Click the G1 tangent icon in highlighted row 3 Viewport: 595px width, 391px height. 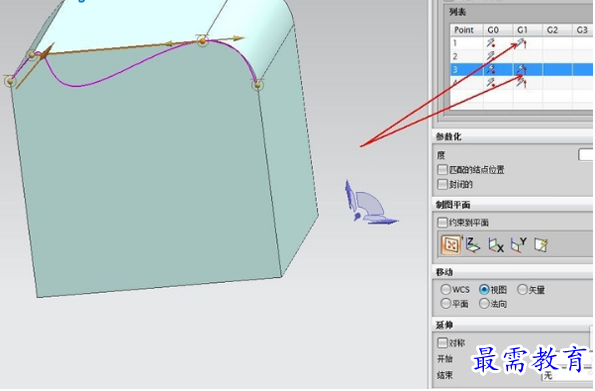coord(522,69)
